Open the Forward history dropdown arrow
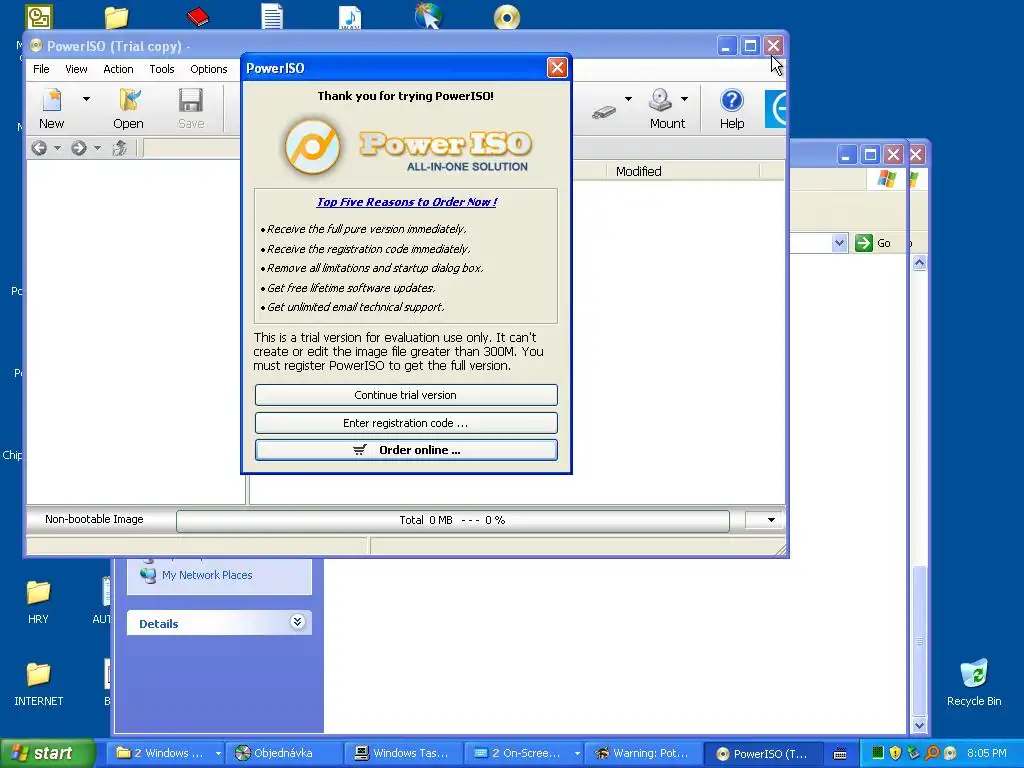Viewport: 1024px width, 768px height. 97,148
